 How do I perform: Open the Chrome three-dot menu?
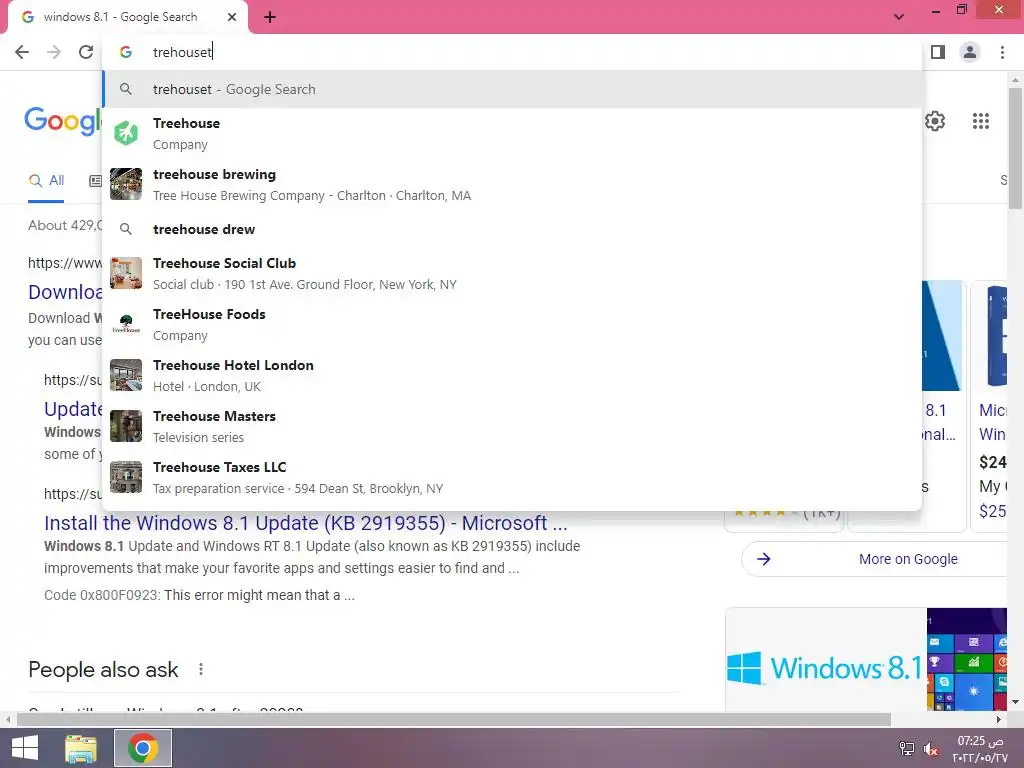1002,52
